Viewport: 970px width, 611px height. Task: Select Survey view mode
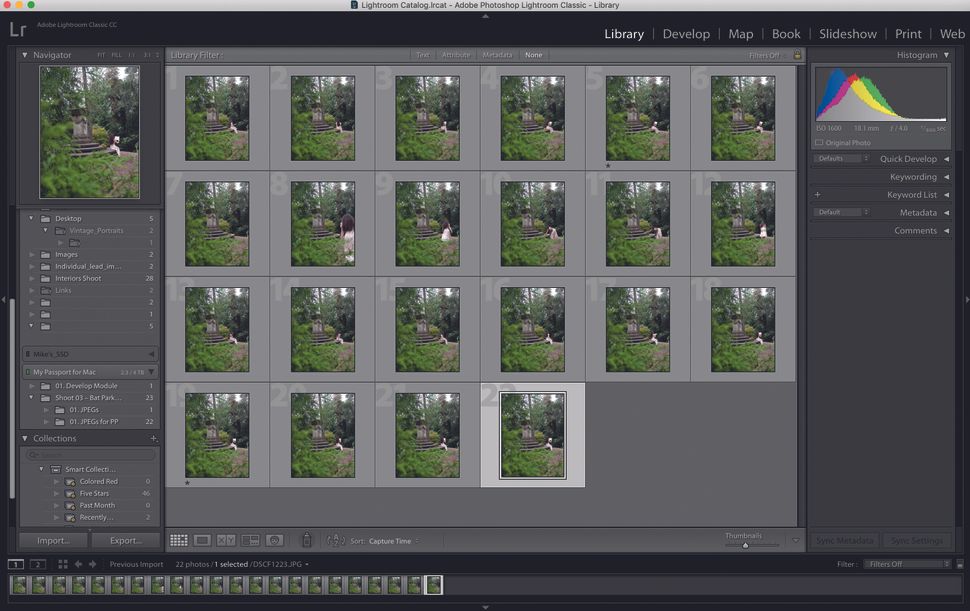(x=252, y=540)
